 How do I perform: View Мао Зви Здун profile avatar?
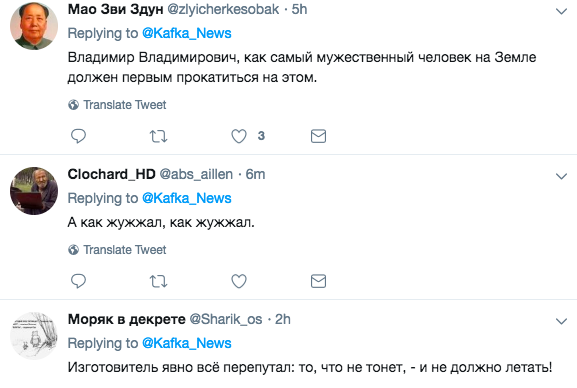[34, 26]
